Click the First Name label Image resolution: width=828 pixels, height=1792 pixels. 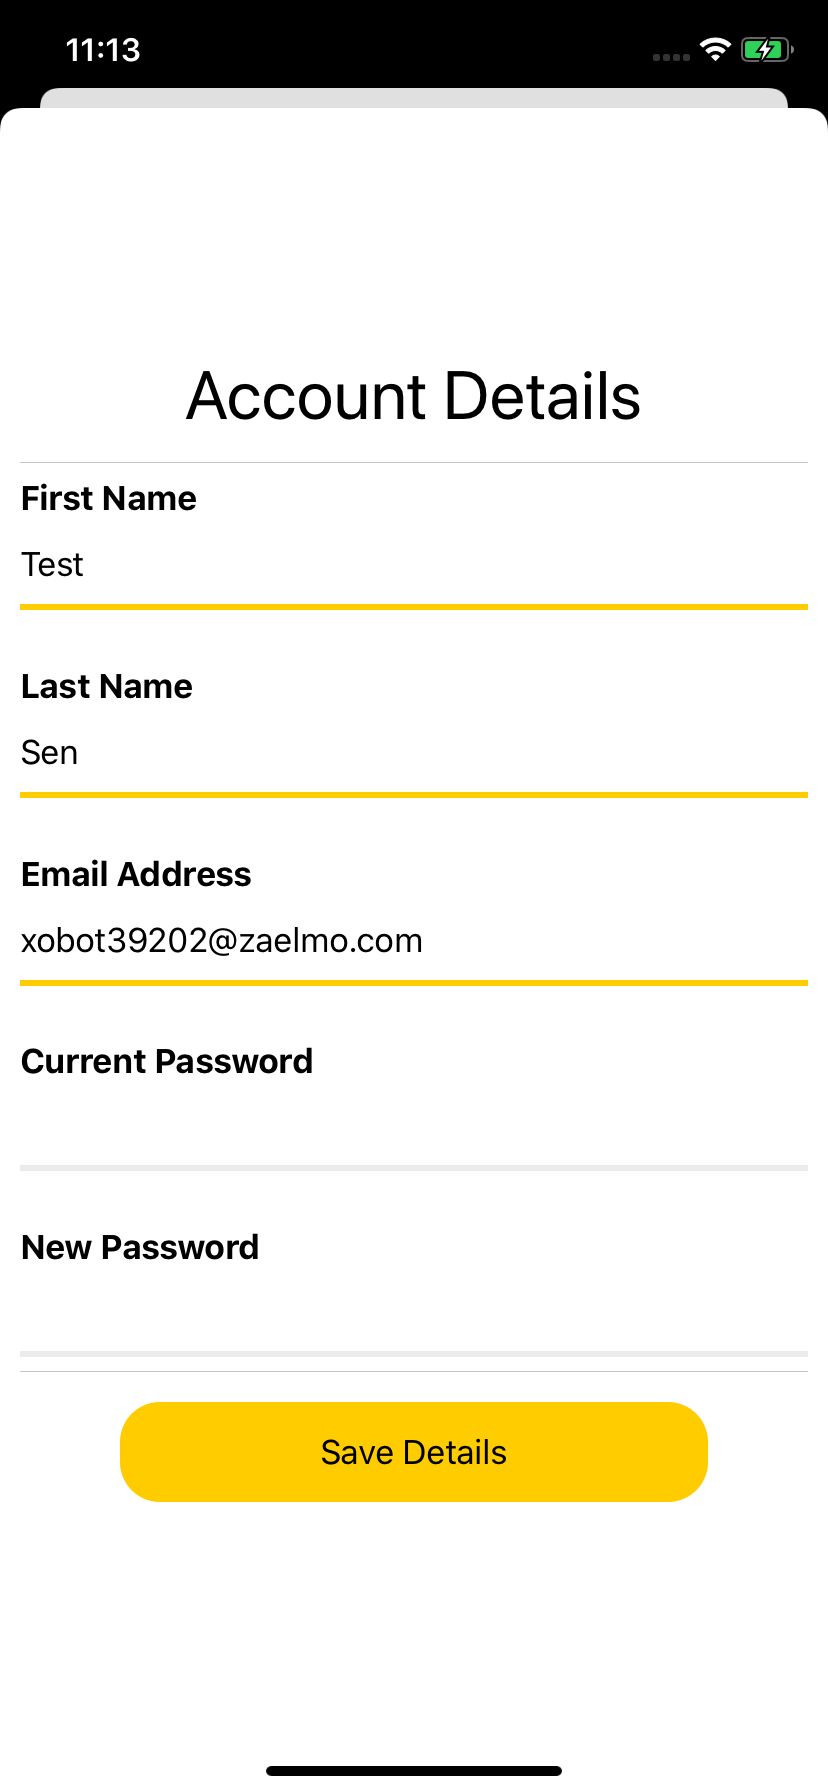(x=109, y=498)
